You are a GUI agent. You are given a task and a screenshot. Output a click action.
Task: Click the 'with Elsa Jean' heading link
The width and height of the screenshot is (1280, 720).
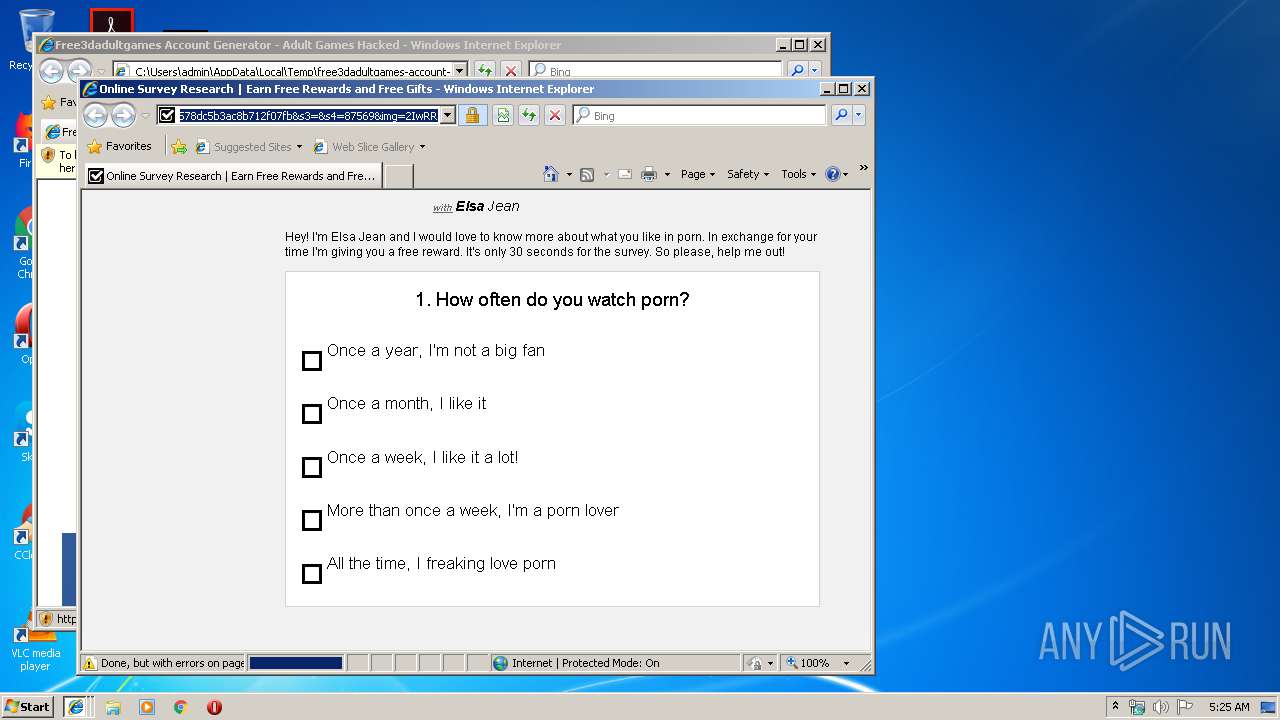pos(476,207)
